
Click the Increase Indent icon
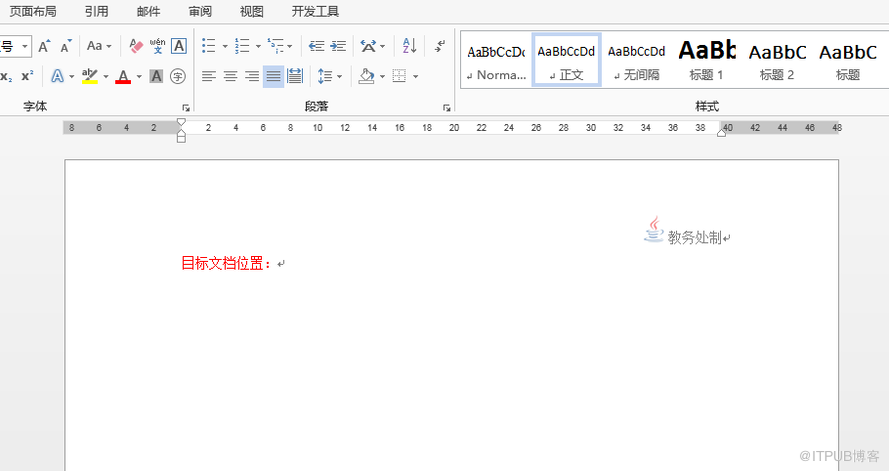click(x=338, y=46)
